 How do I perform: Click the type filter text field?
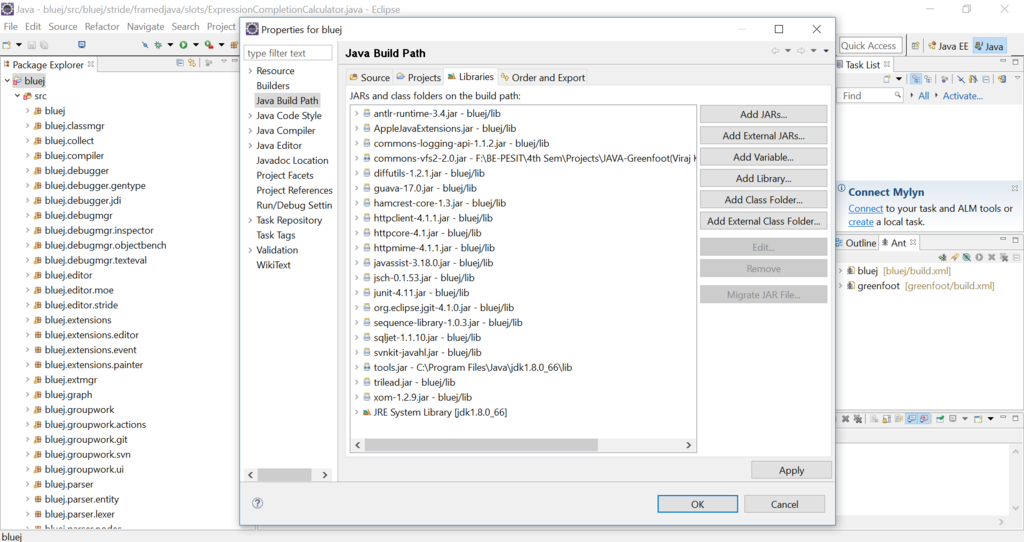tap(288, 53)
